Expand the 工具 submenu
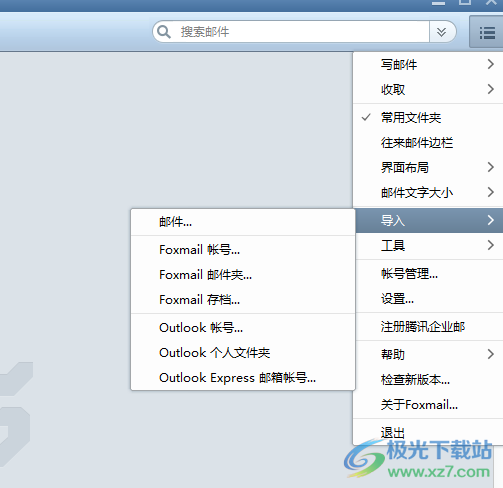 tap(429, 245)
